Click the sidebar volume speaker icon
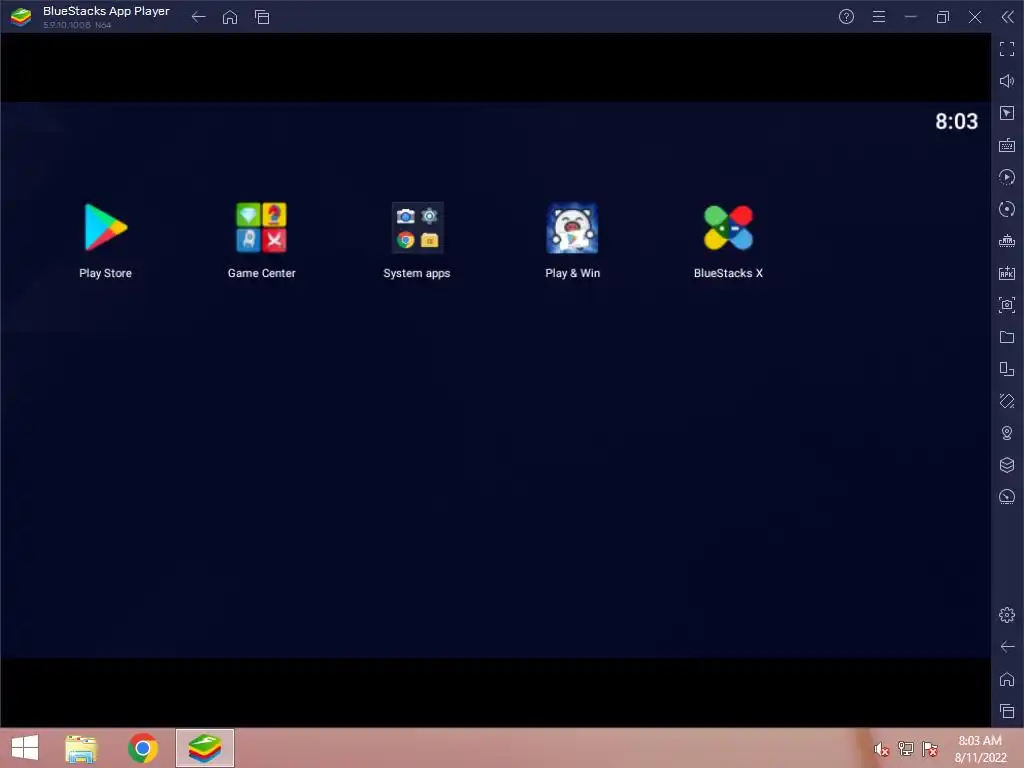 pyautogui.click(x=1007, y=81)
